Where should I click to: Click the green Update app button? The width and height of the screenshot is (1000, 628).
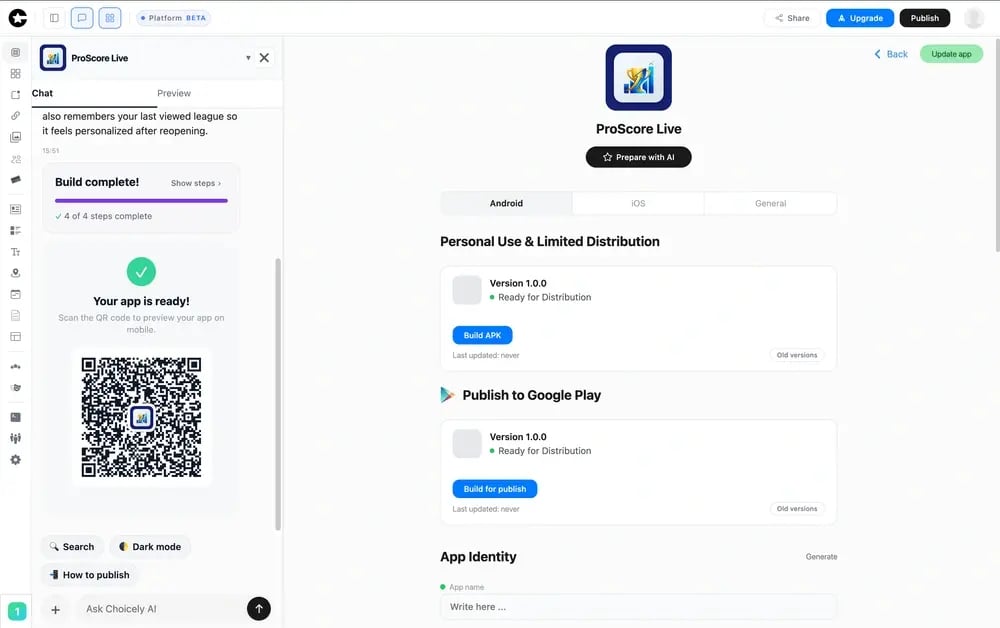coord(951,54)
